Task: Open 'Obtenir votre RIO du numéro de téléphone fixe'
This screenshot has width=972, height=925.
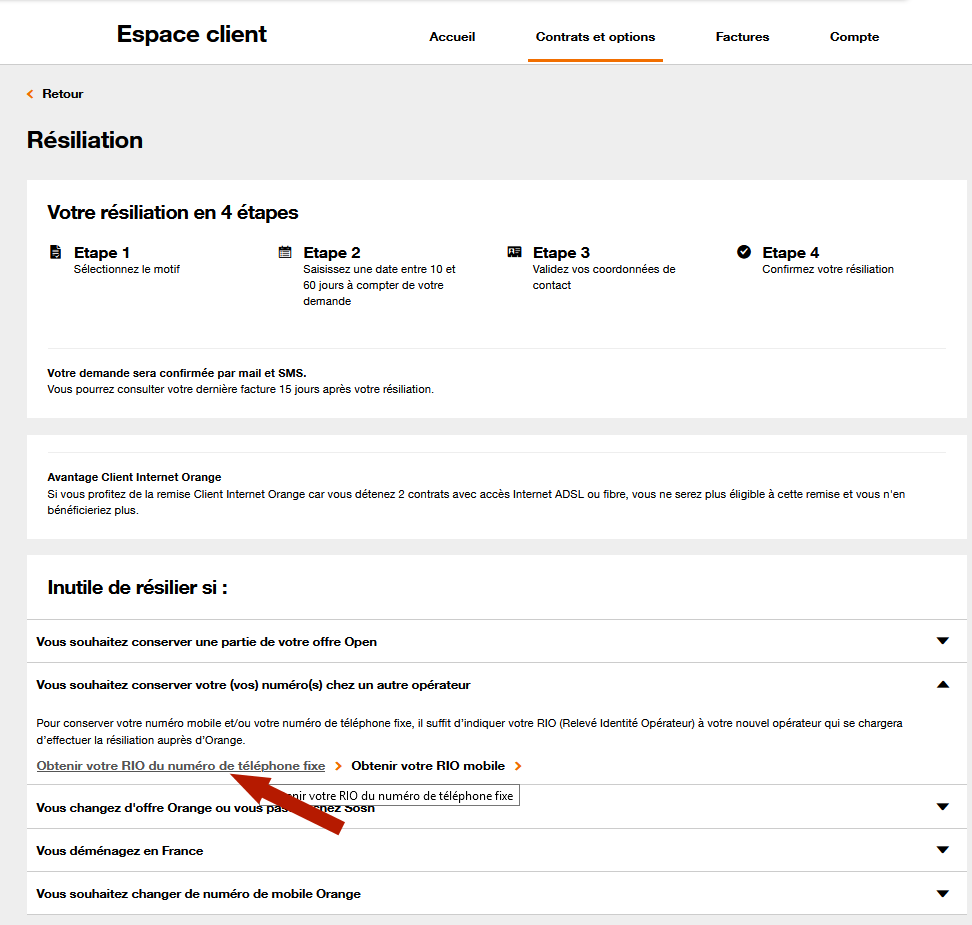Action: point(180,766)
